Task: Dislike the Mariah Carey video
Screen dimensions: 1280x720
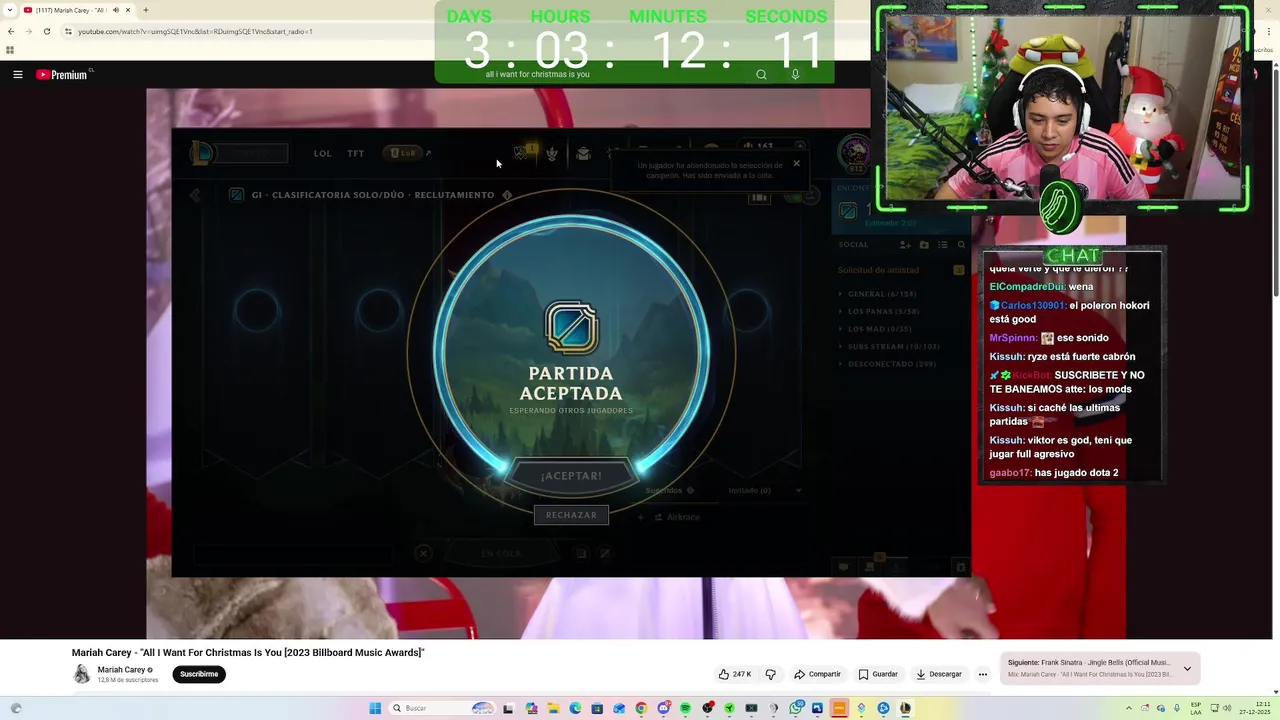Action: (770, 674)
